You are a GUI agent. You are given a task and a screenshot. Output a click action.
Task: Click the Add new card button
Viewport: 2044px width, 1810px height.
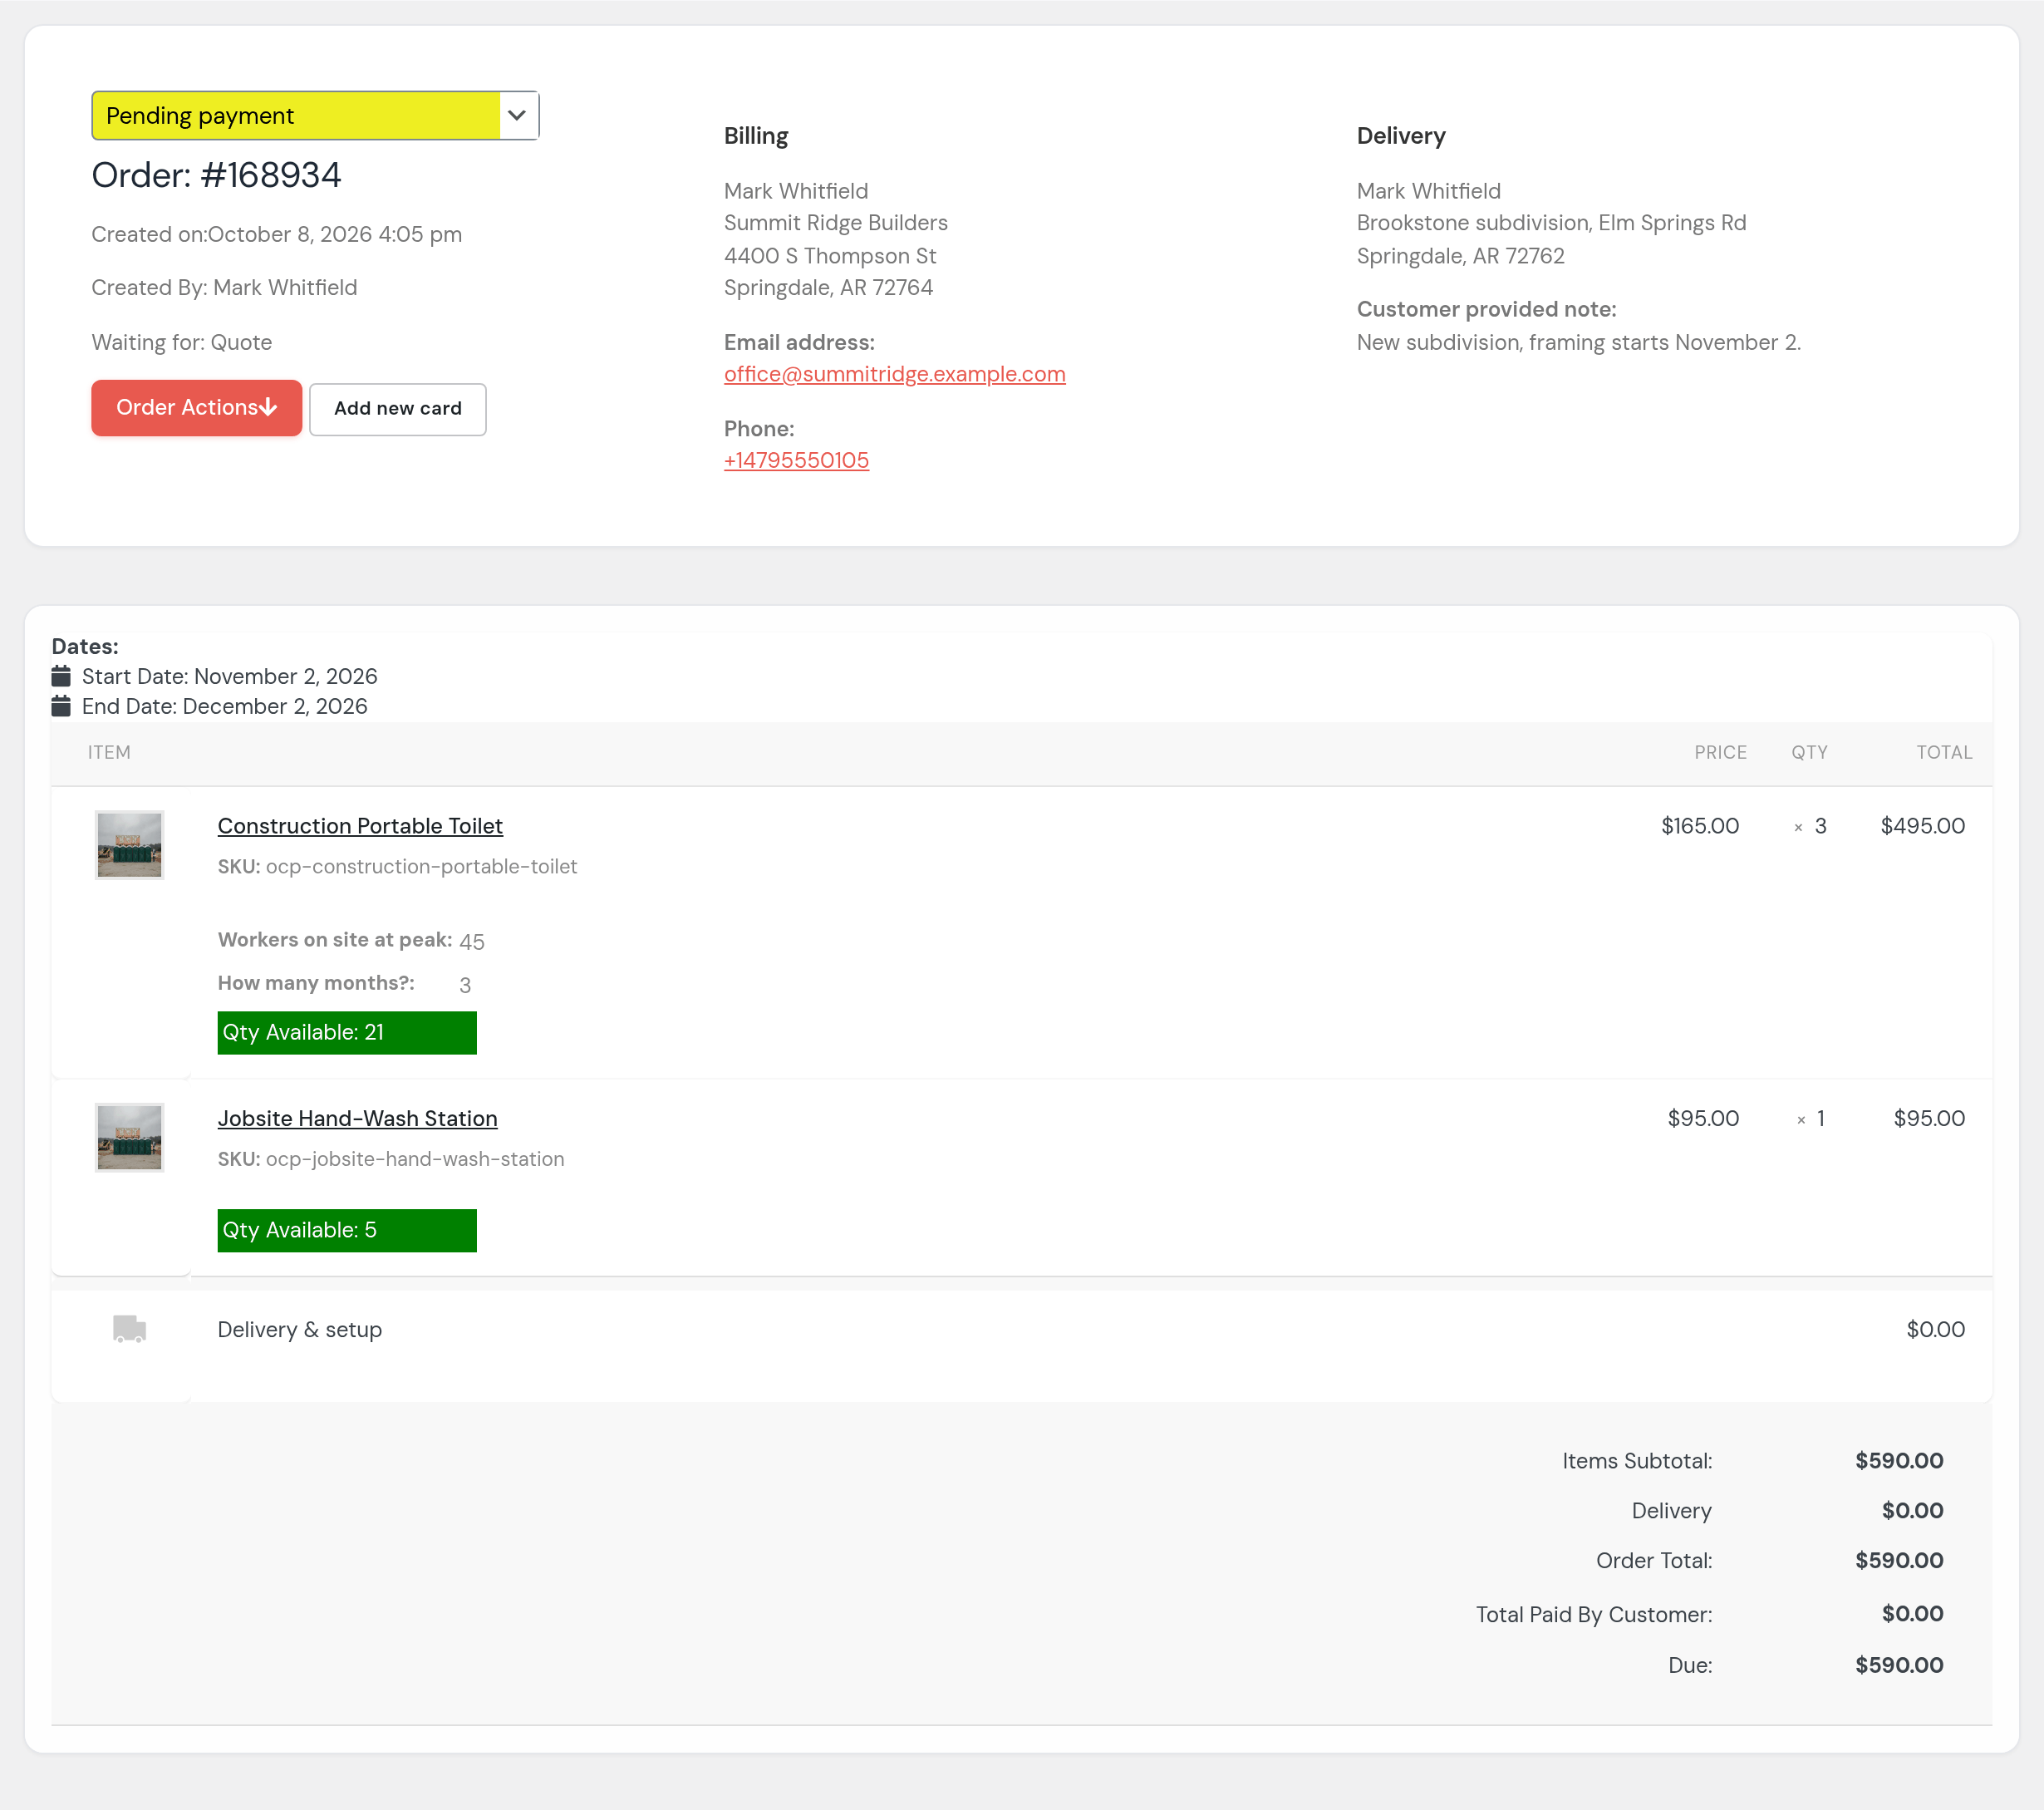click(x=398, y=409)
